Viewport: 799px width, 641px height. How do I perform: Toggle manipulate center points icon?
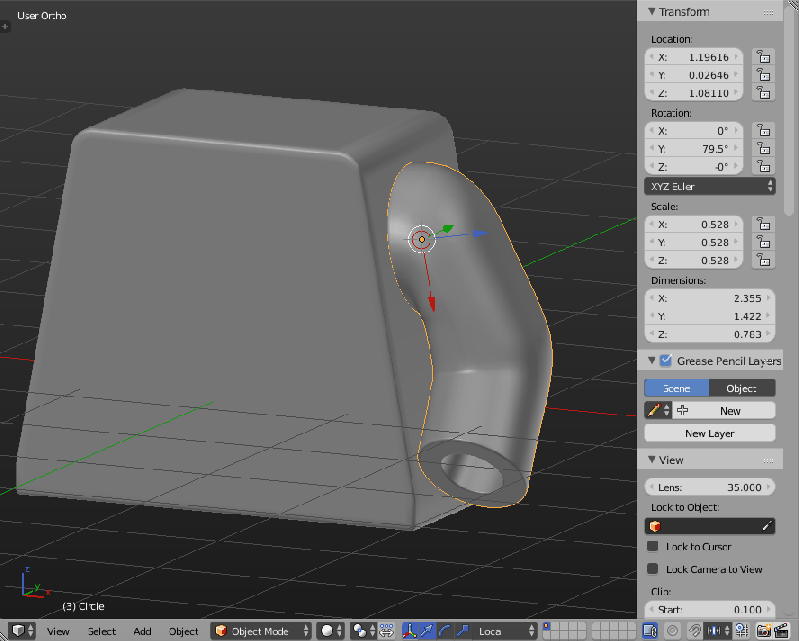pyautogui.click(x=387, y=631)
